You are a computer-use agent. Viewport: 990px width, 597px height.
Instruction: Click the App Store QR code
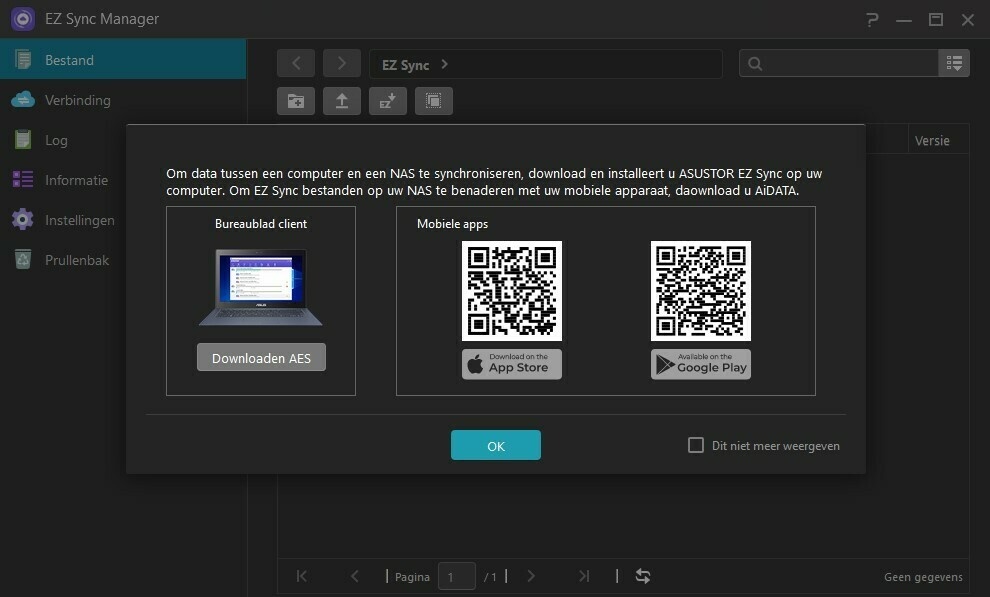coord(511,290)
